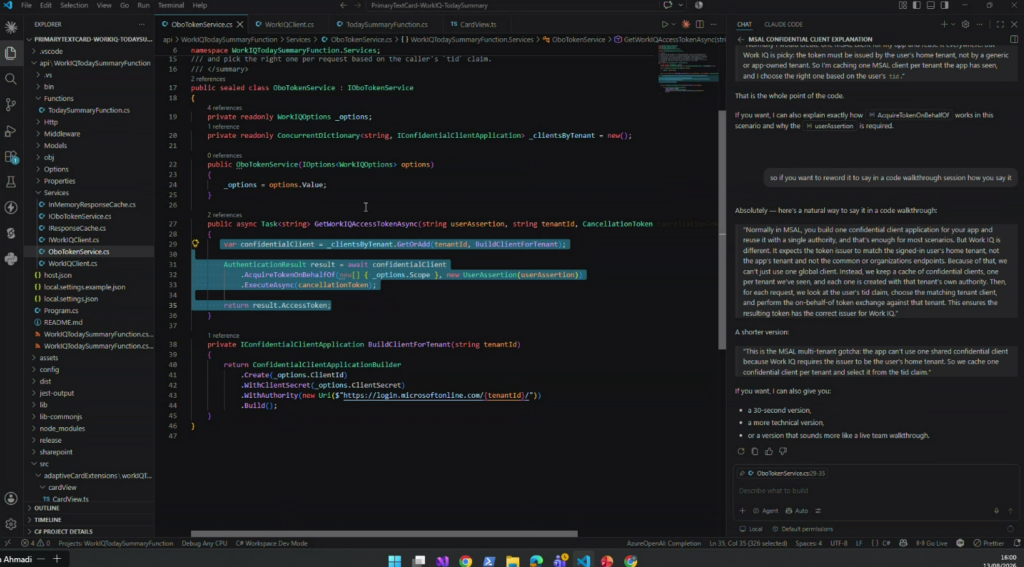This screenshot has width=1024, height=567.
Task: Start voice input microphone in chat
Action: coord(996,511)
